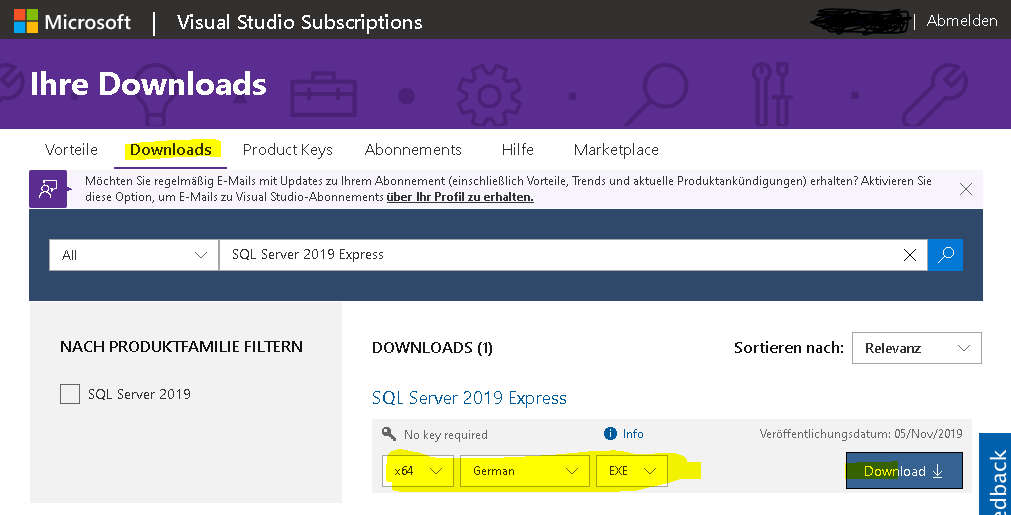Open the Marketplace tab

tap(616, 150)
